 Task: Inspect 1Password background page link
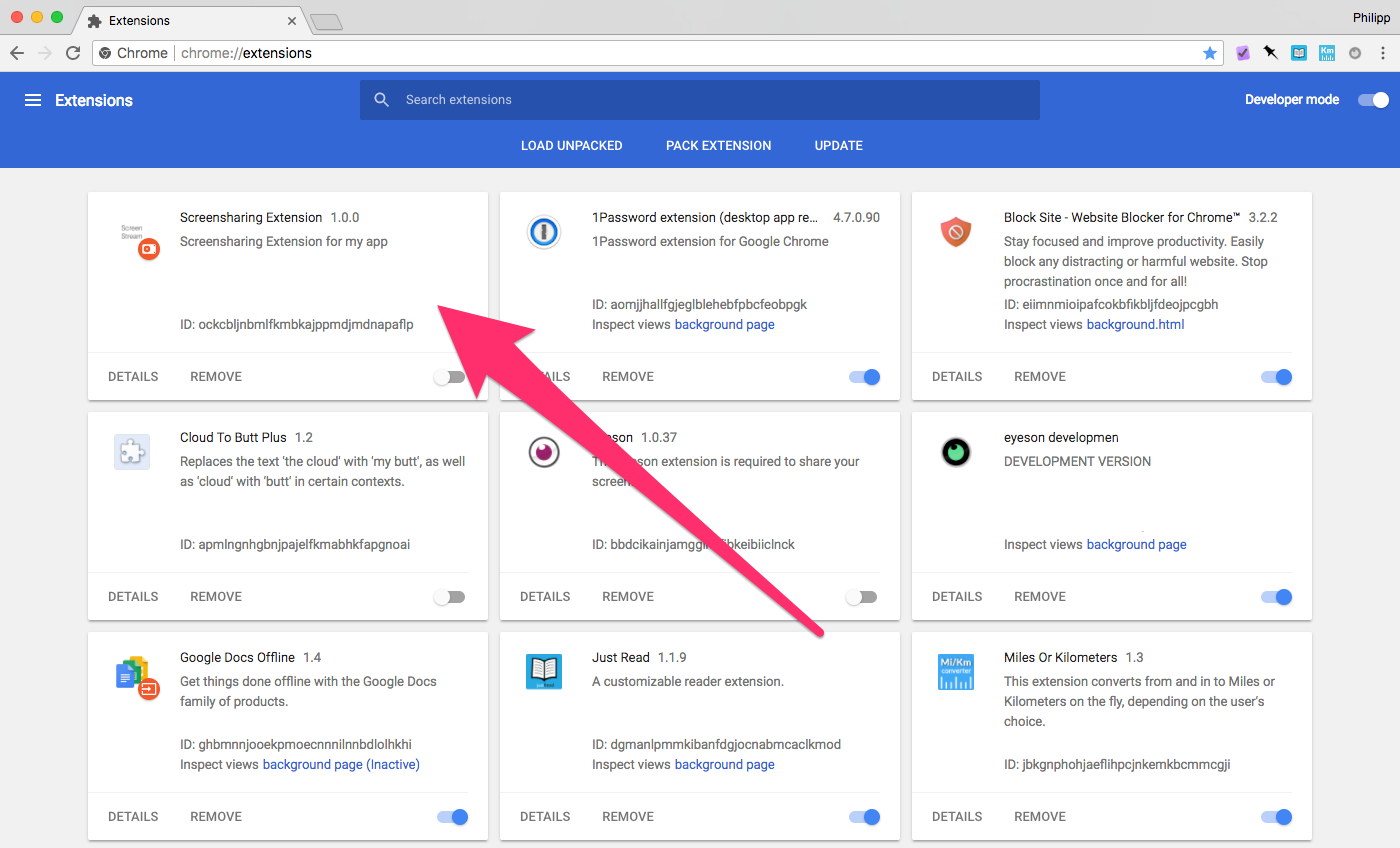point(725,325)
